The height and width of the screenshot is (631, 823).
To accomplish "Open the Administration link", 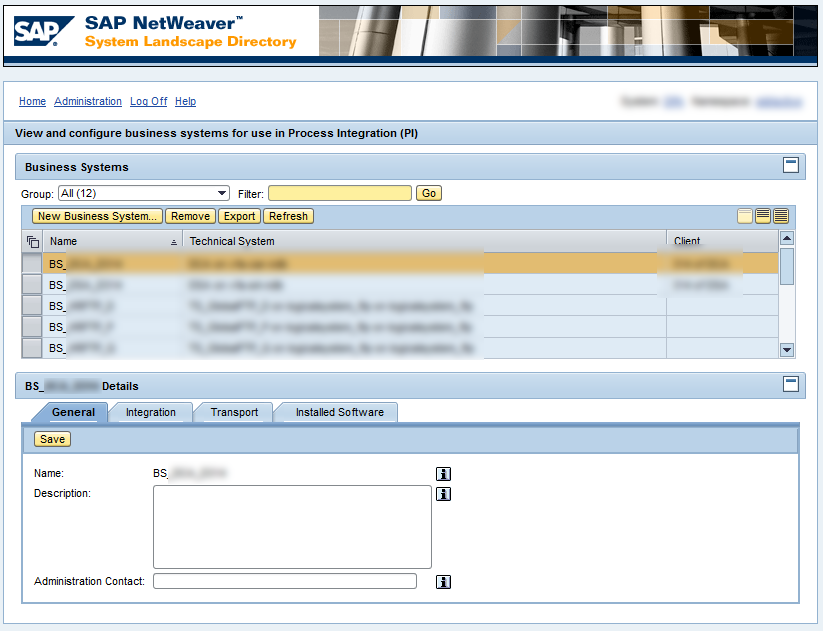I will pos(88,101).
